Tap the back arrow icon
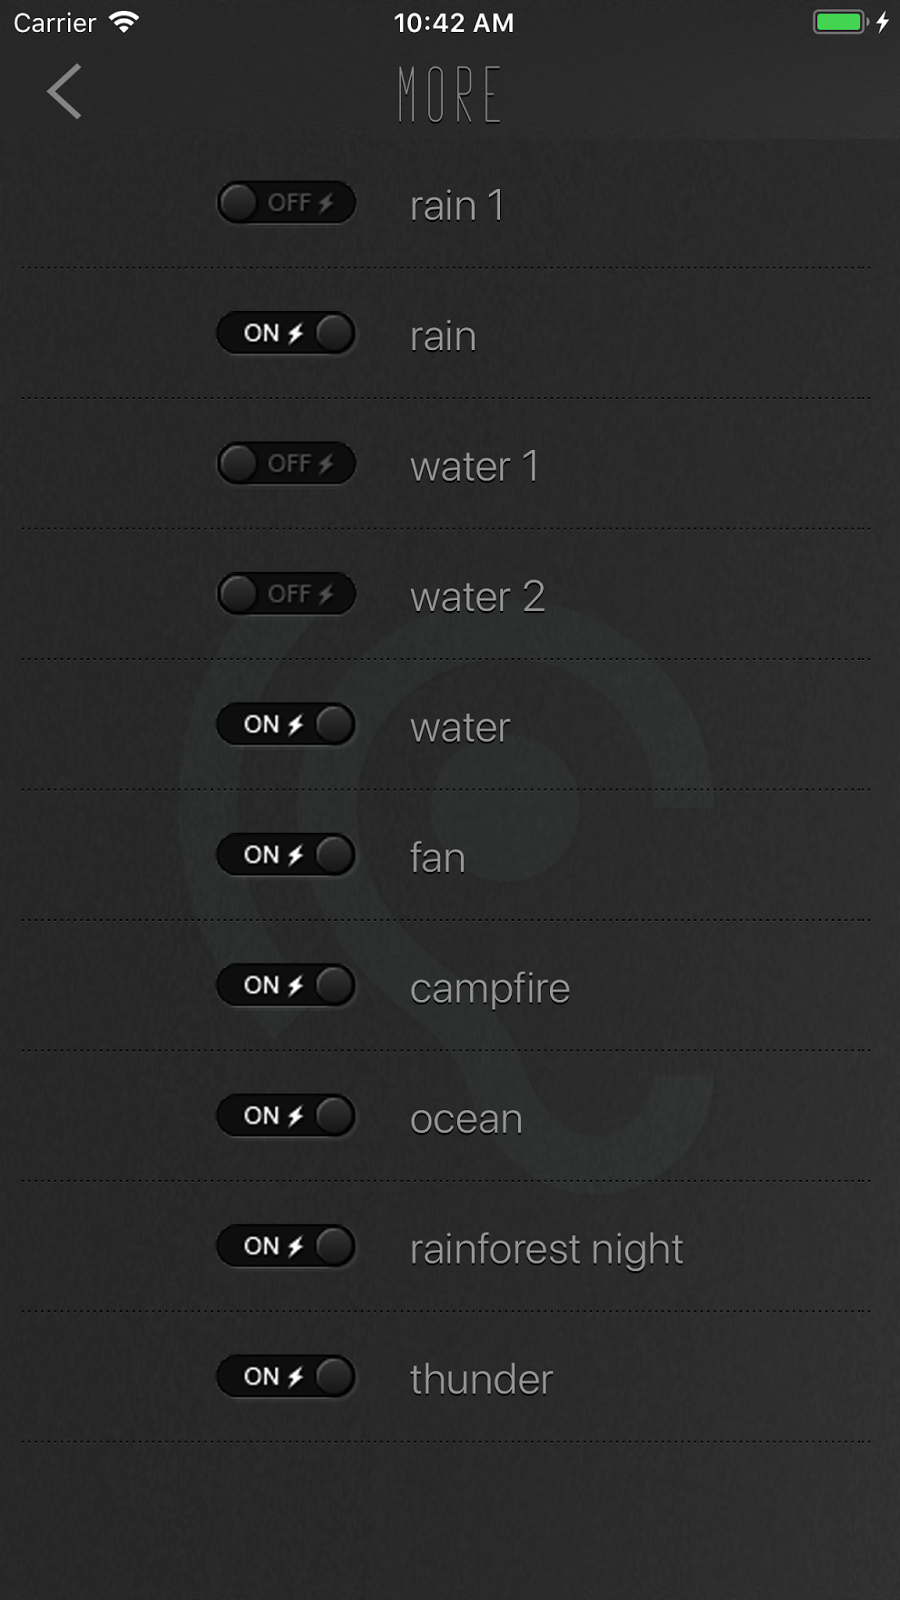Viewport: 900px width, 1600px height. pyautogui.click(x=64, y=92)
